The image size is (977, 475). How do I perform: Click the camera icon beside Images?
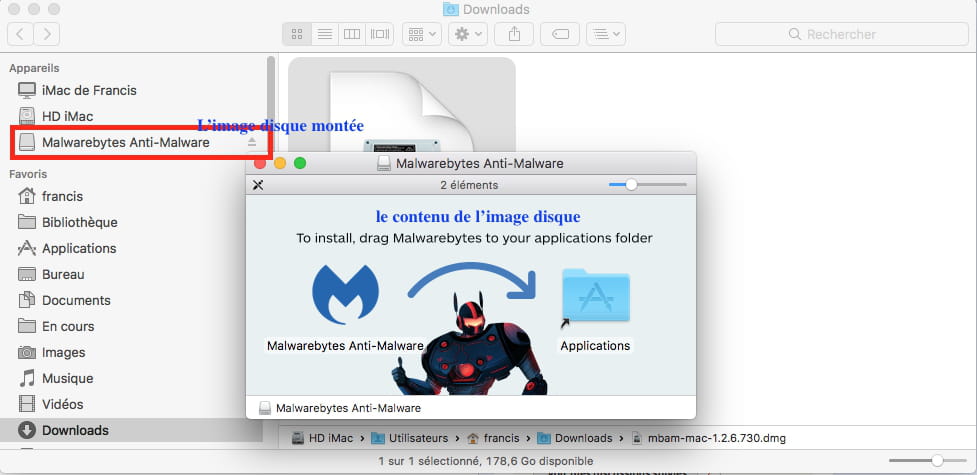point(27,353)
